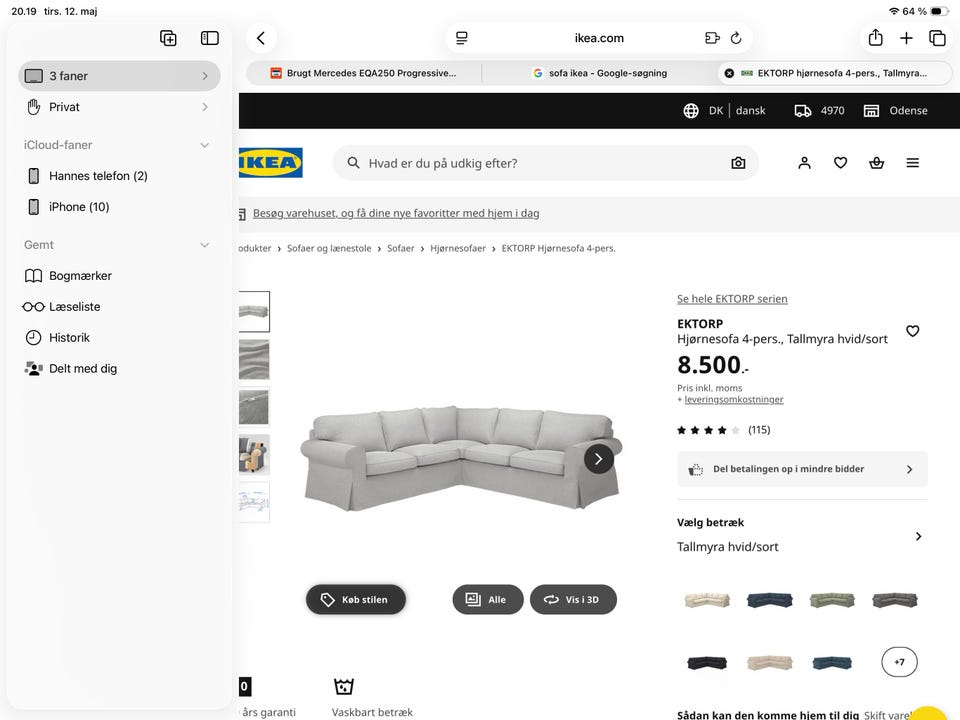The height and width of the screenshot is (720, 960).
Task: Click Køb stilen button
Action: coord(356,600)
